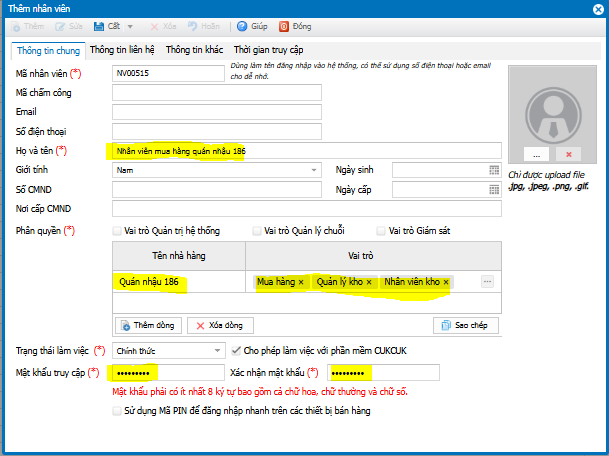
Task: Click the employee avatar placeholder image
Action: tap(553, 115)
